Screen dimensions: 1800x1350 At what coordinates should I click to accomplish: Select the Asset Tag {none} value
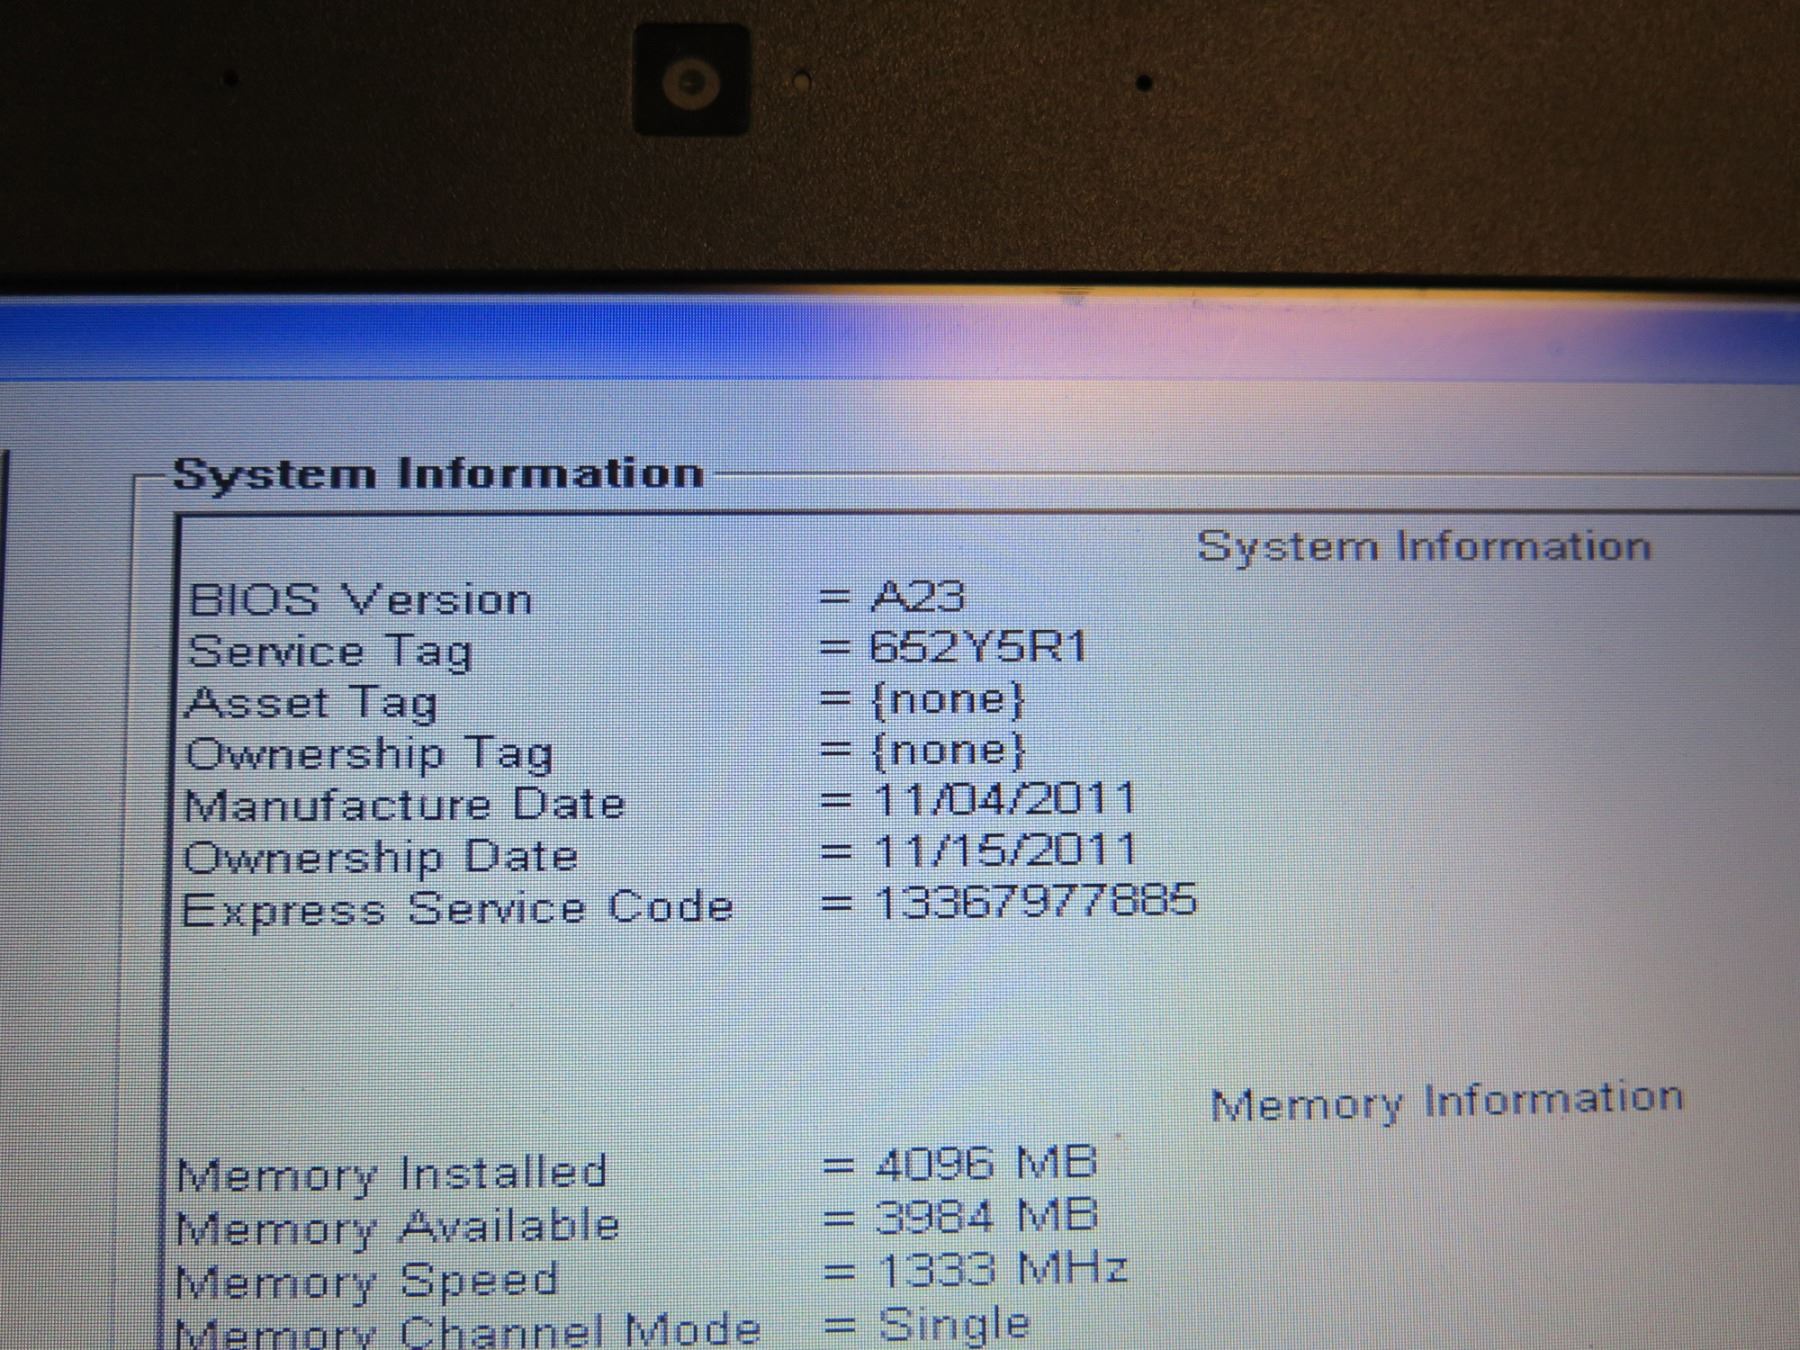[947, 699]
